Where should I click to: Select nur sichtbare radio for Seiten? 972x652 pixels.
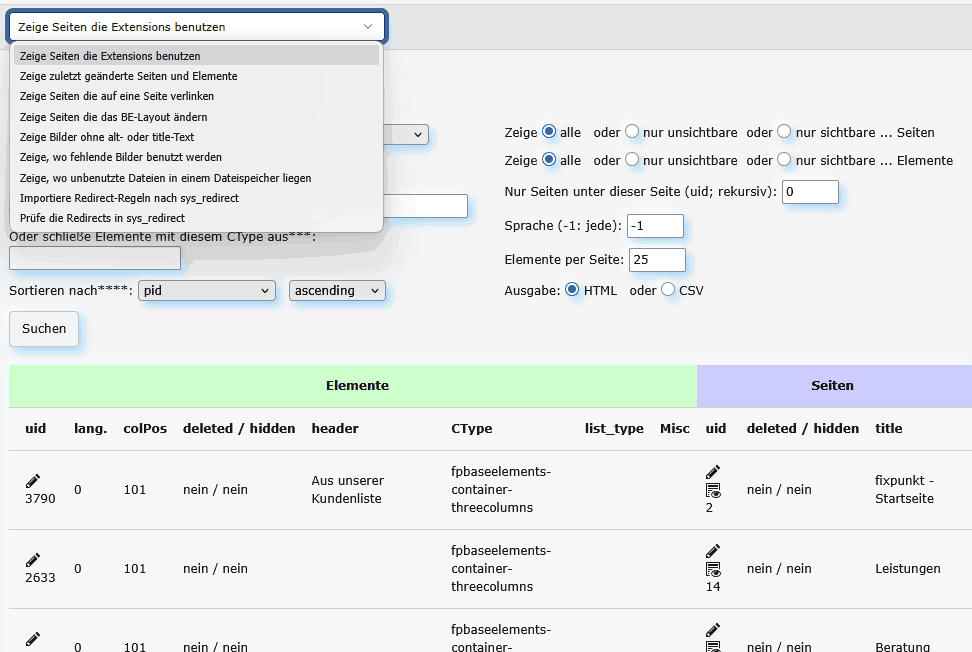(x=784, y=131)
